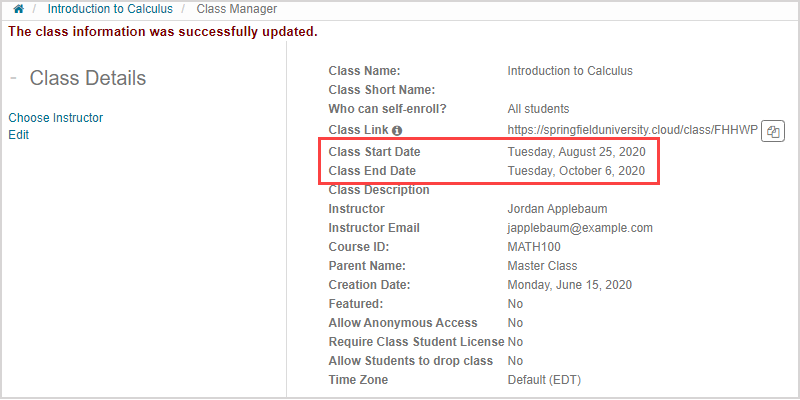Click the info icon beside Class Link
The width and height of the screenshot is (800, 400).
[x=397, y=131]
